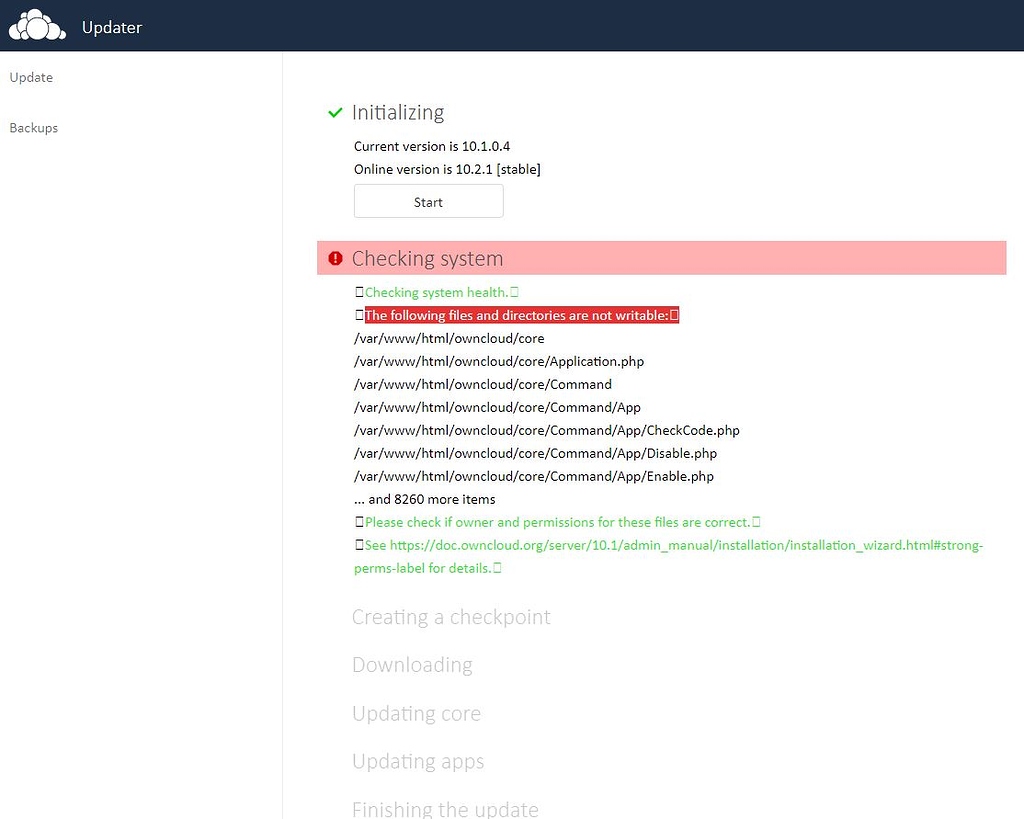Click the 'Updating apps' step
Image resolution: width=1024 pixels, height=819 pixels.
point(418,761)
